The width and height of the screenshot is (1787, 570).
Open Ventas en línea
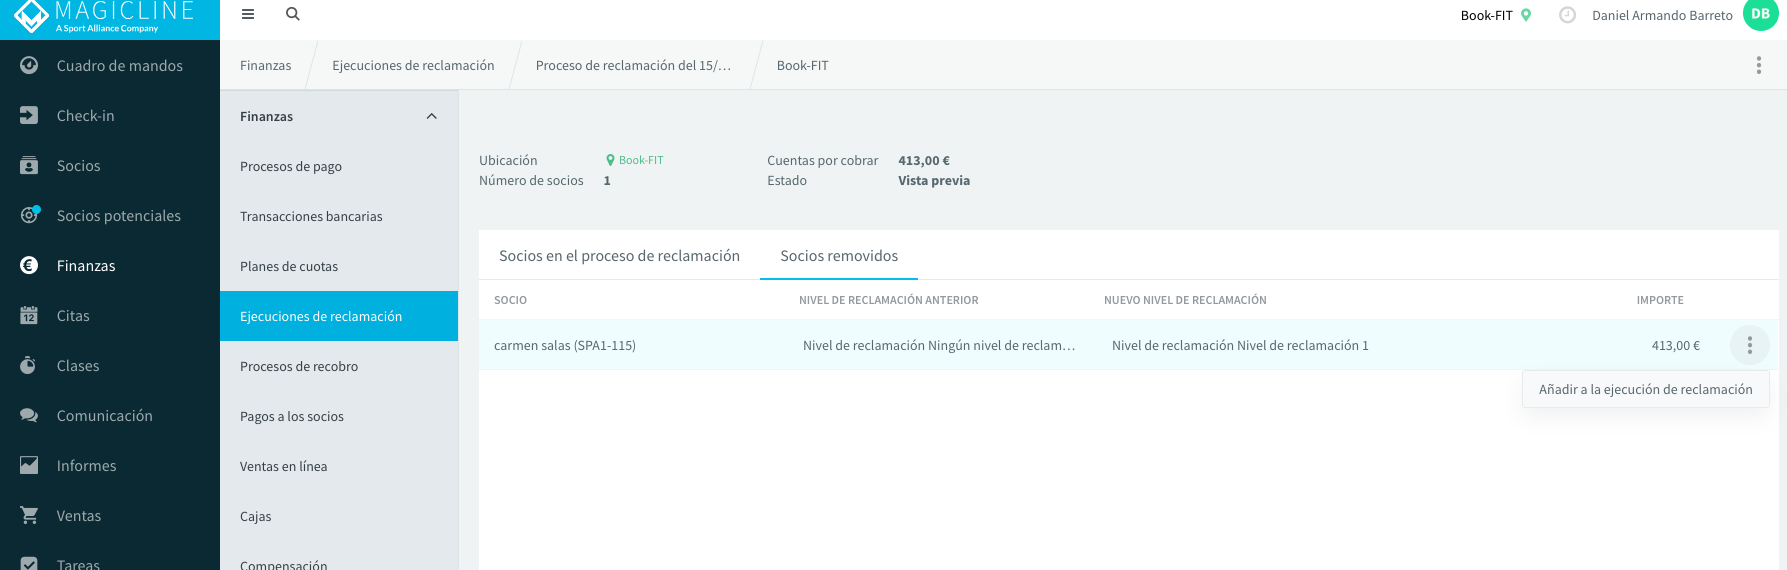point(339,466)
